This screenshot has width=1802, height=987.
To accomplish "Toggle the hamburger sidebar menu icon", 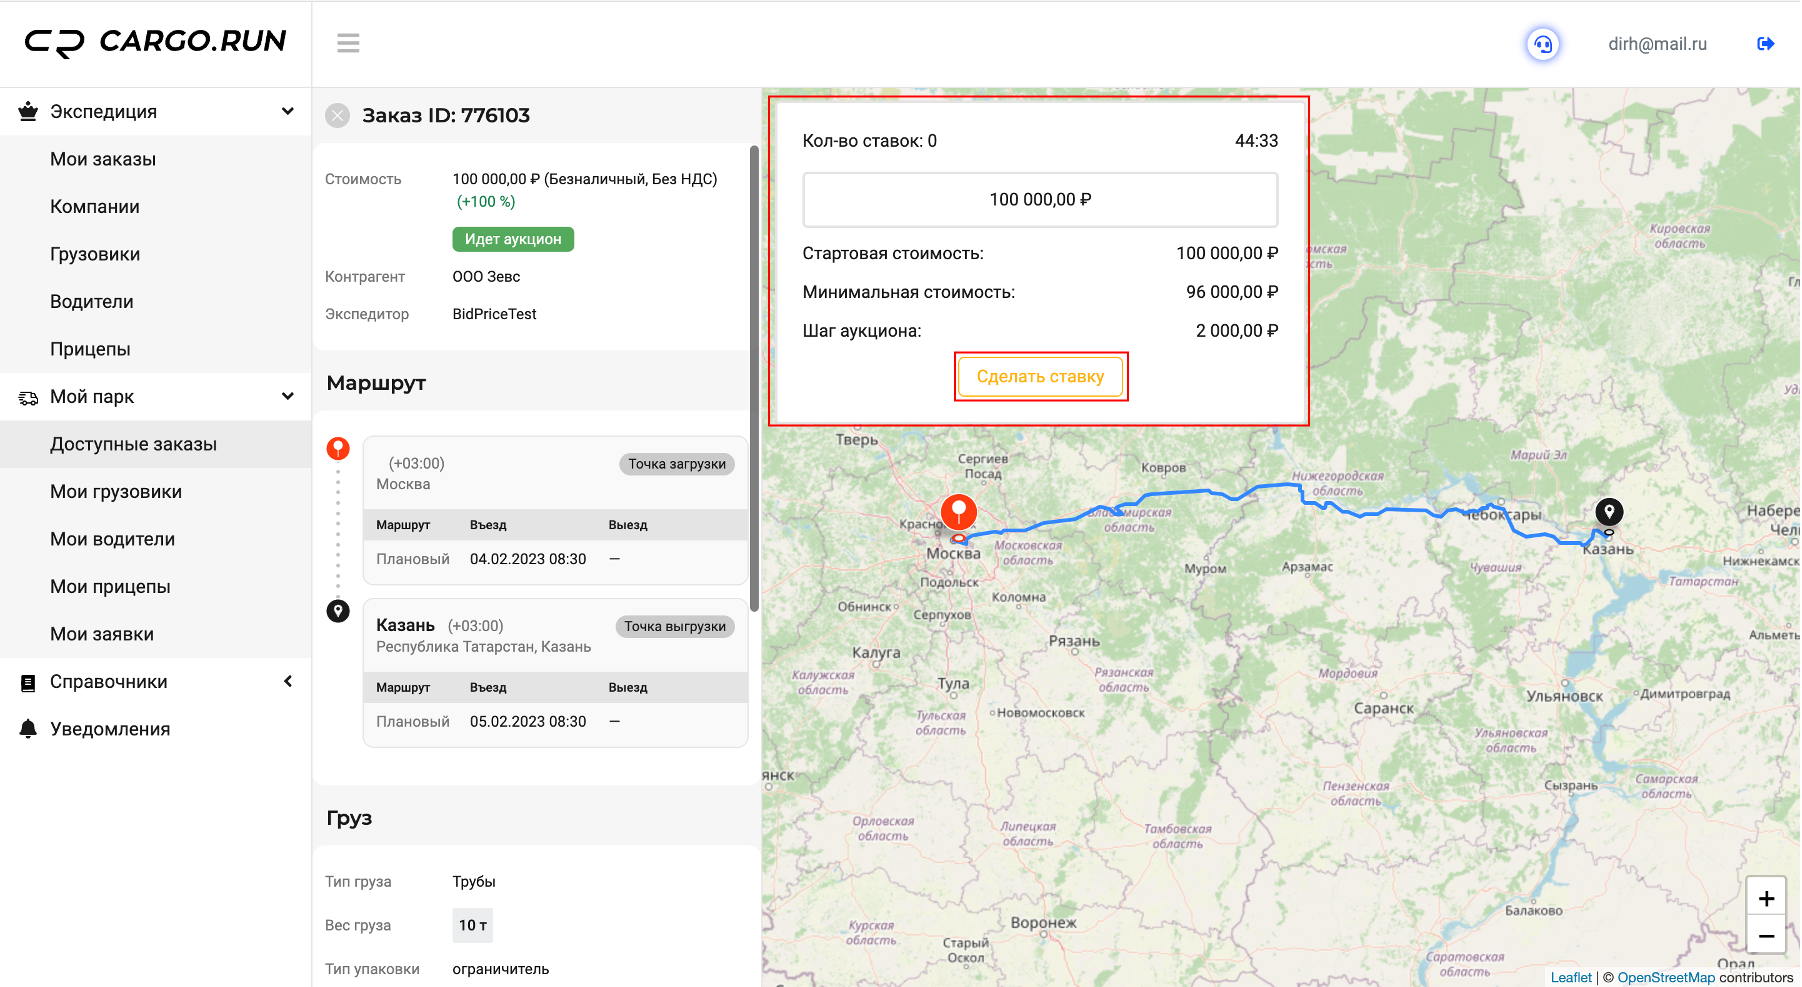I will tap(348, 43).
